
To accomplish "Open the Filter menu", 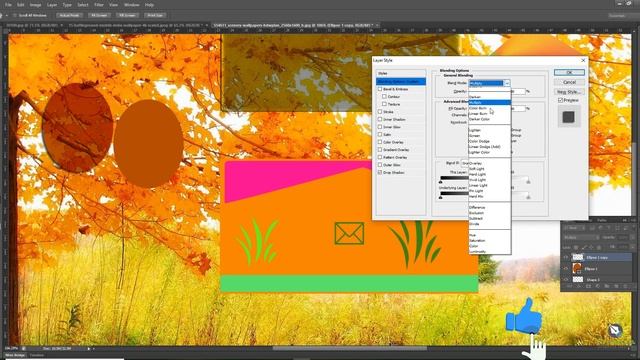I will (99, 5).
